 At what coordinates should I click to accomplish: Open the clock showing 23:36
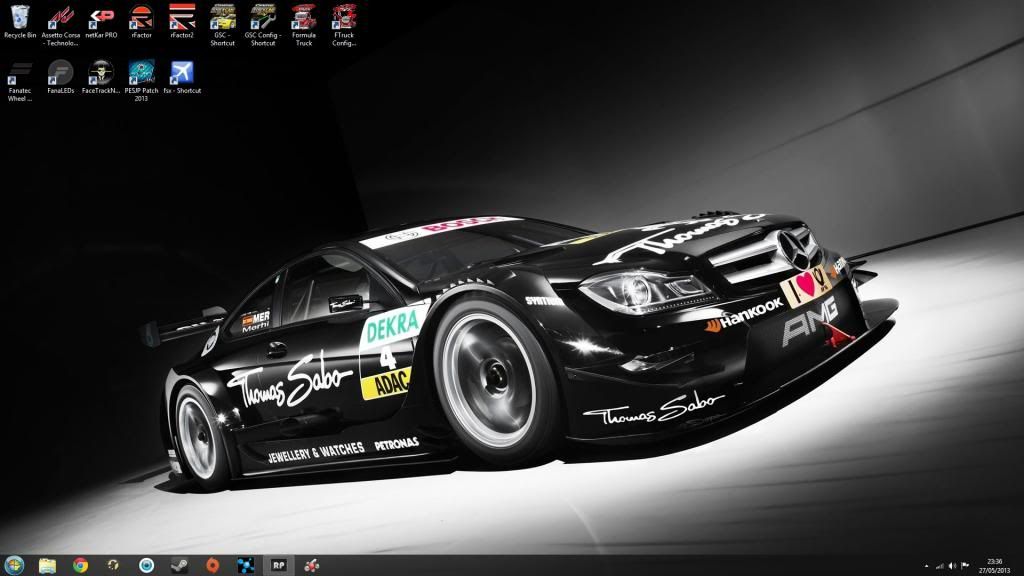click(x=995, y=566)
